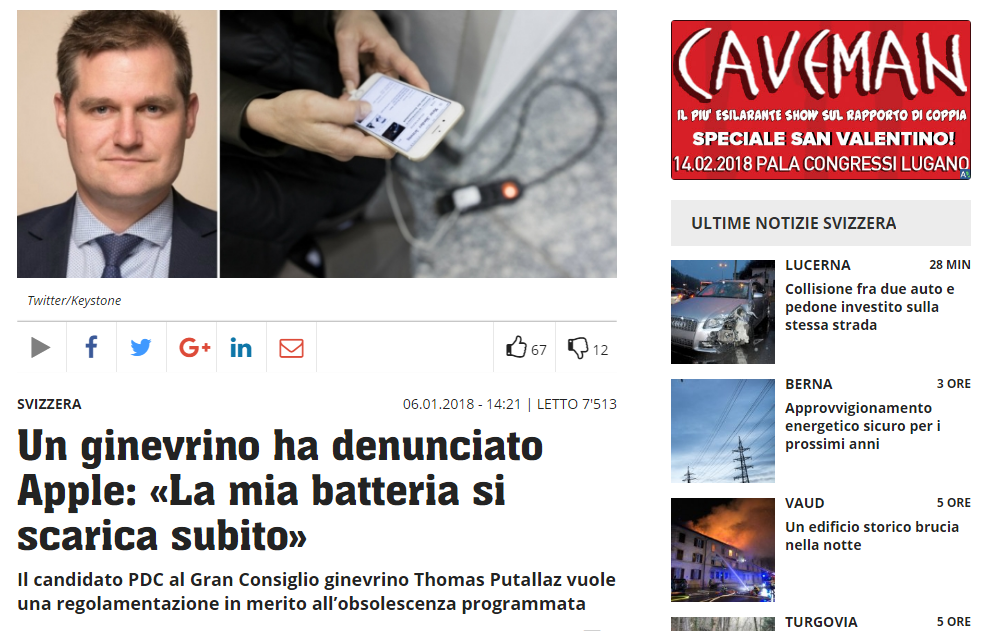Share article on Twitter
991x631 pixels.
[141, 347]
